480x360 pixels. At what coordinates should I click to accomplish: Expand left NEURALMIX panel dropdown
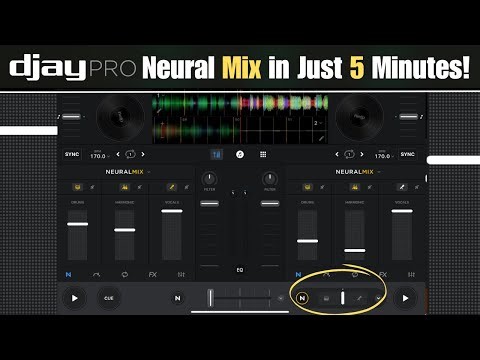pos(149,172)
